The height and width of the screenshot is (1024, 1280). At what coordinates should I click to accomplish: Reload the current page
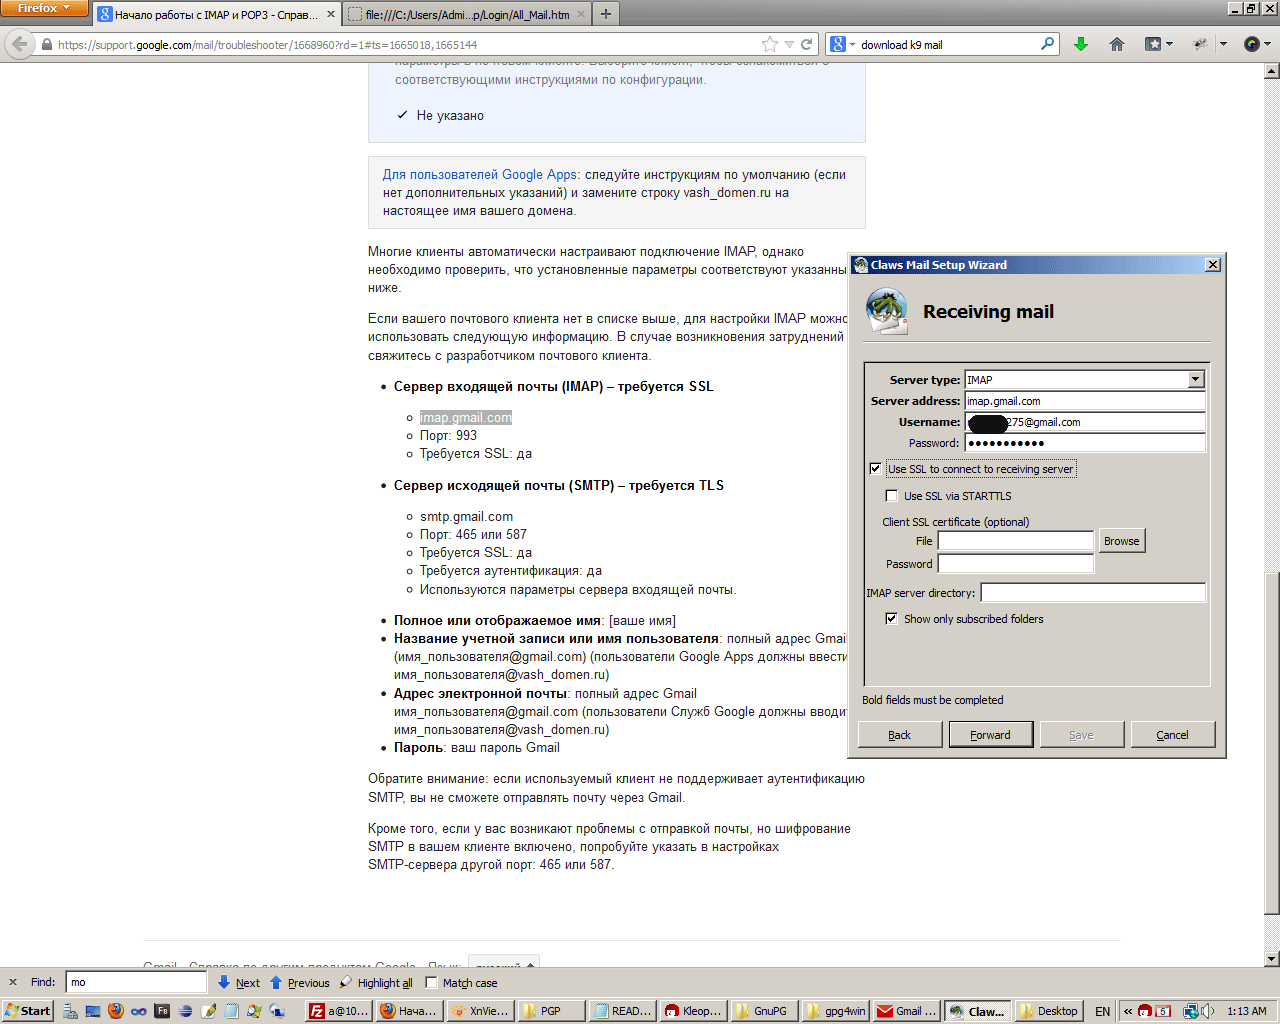(x=806, y=44)
